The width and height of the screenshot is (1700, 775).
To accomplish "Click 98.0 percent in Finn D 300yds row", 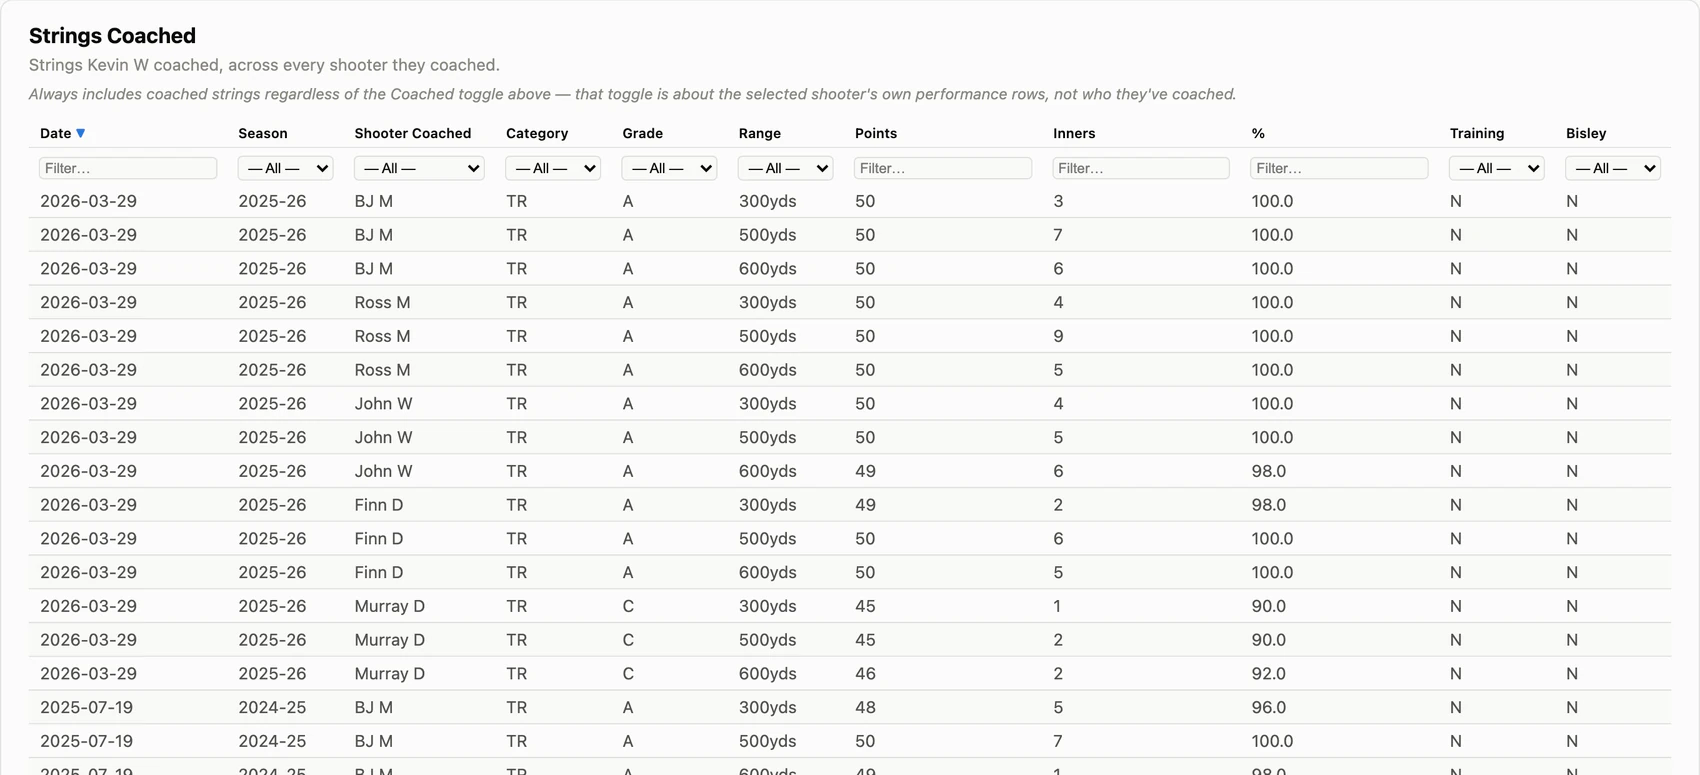I will click(1269, 505).
